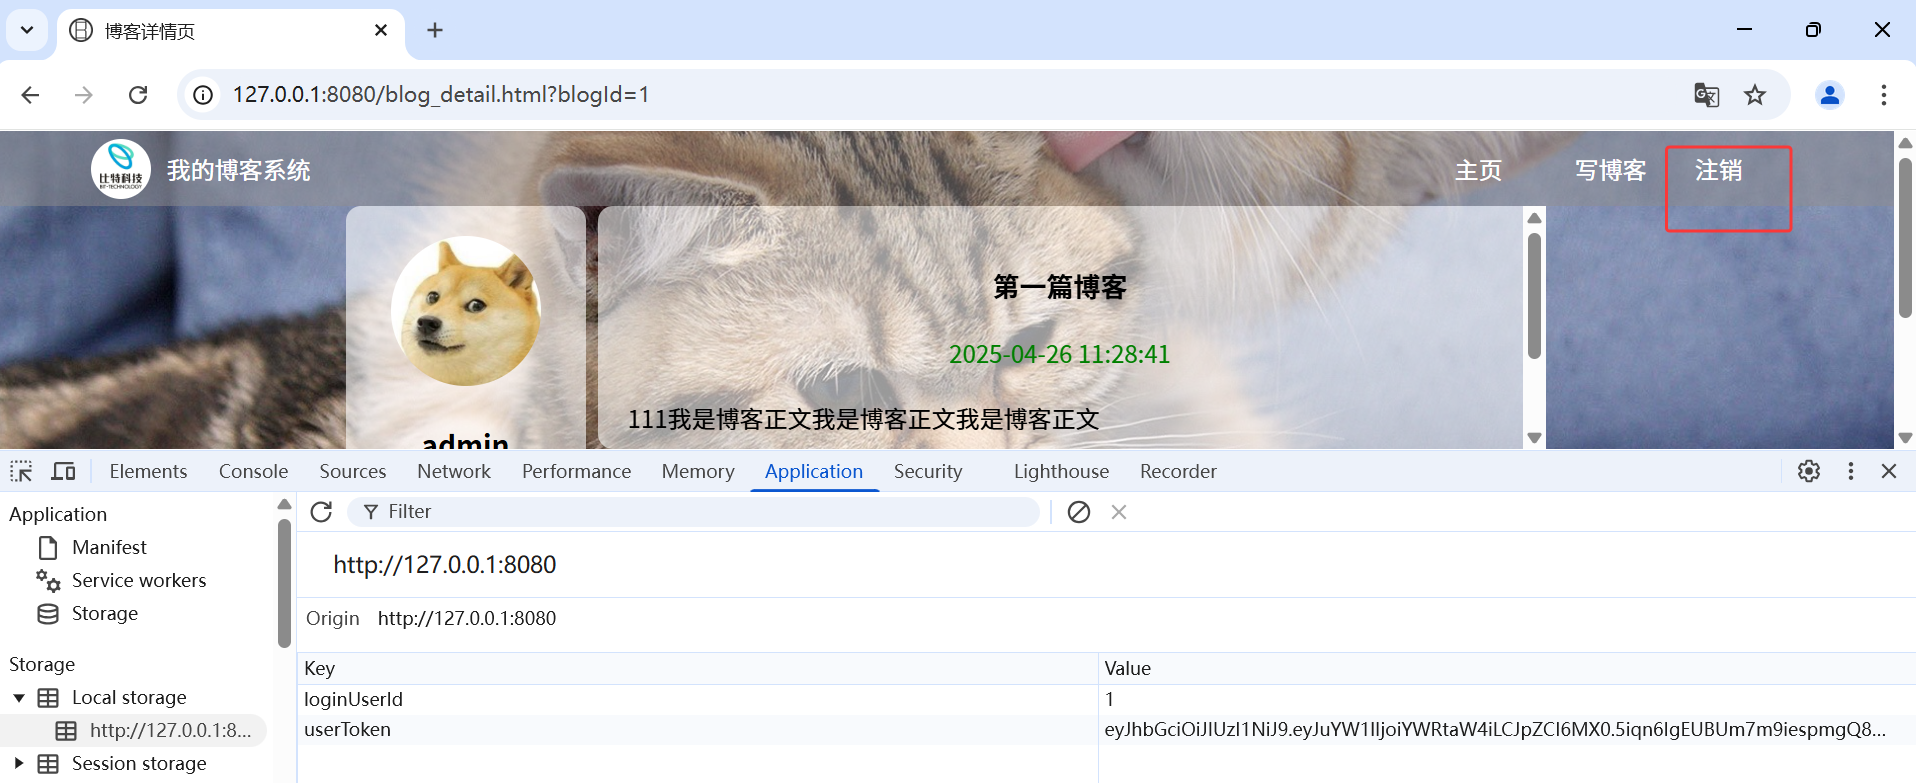Image resolution: width=1916 pixels, height=783 pixels.
Task: View site information icon in address bar
Action: (x=203, y=95)
